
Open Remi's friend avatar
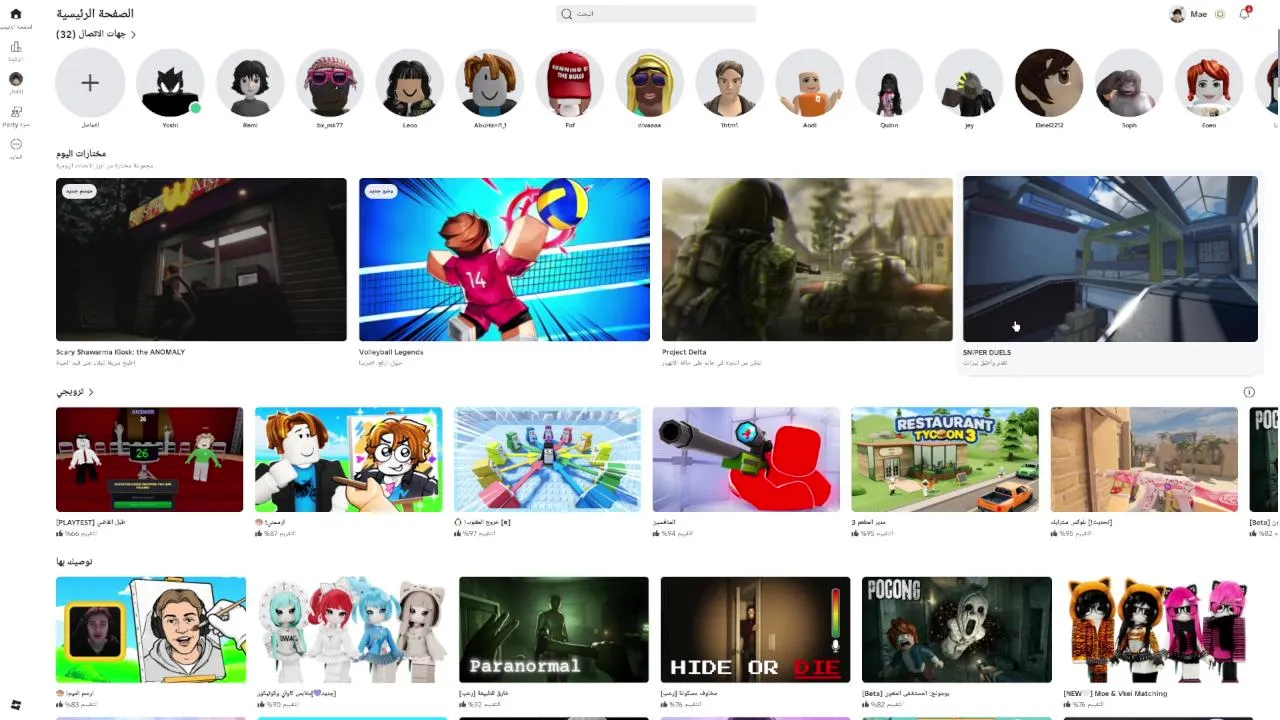pyautogui.click(x=250, y=83)
